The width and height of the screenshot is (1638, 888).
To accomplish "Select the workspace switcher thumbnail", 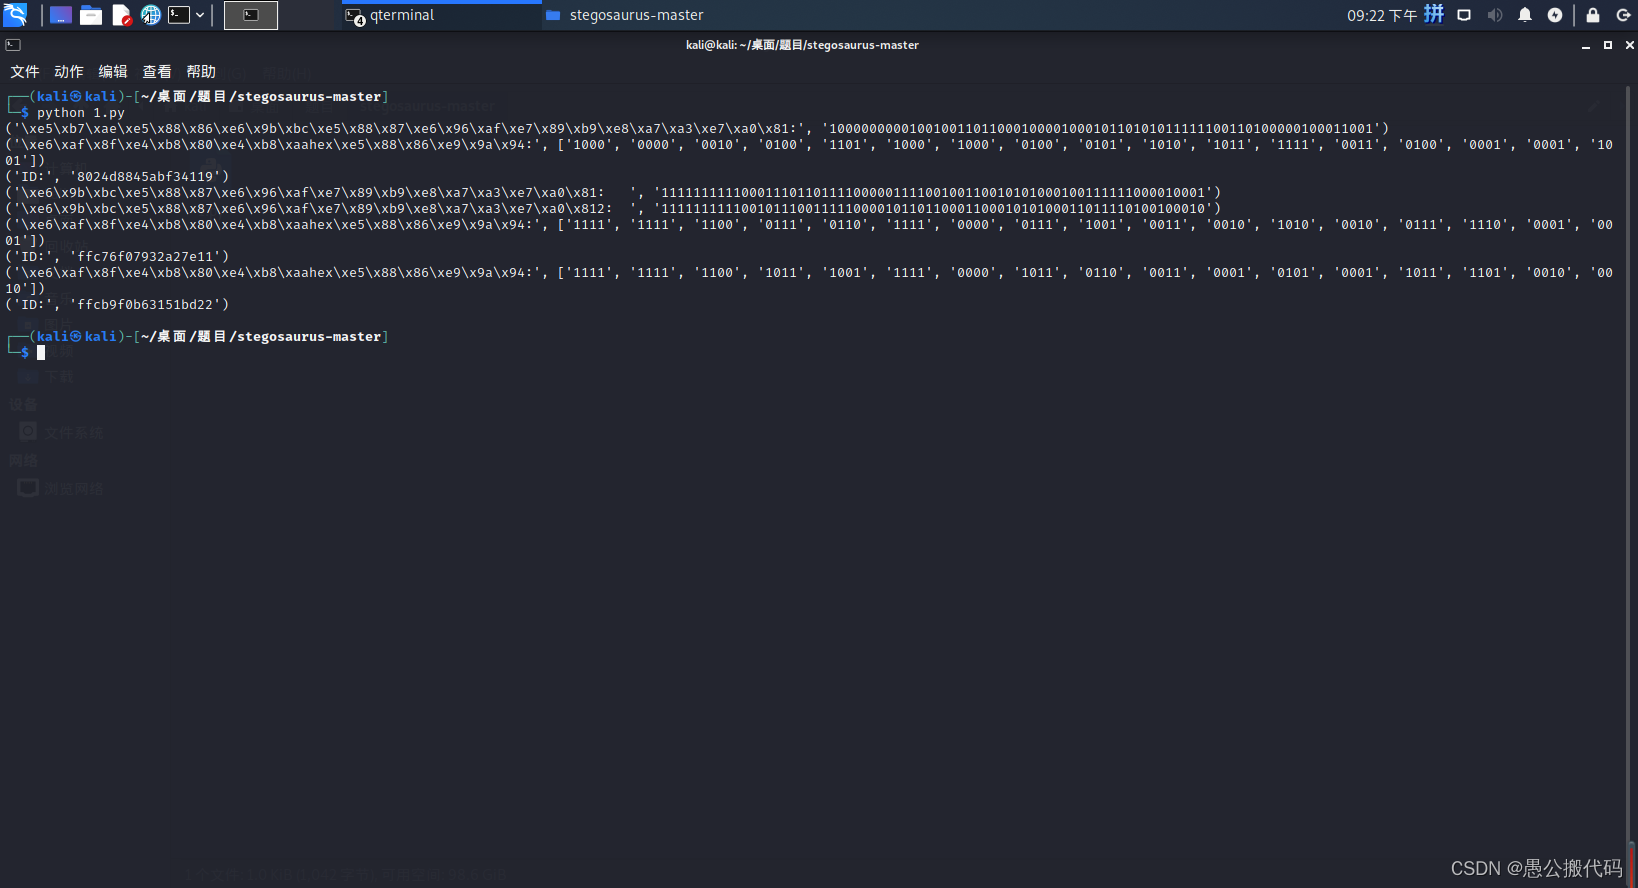I will (x=251, y=15).
